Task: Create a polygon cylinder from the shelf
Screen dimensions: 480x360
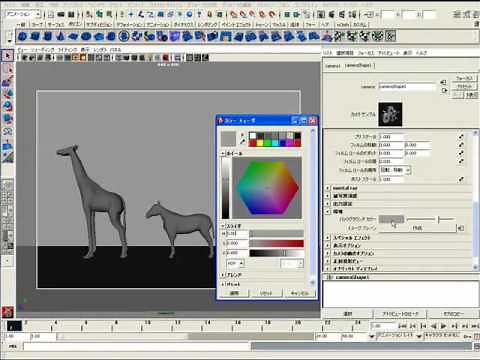Action: pyautogui.click(x=48, y=36)
